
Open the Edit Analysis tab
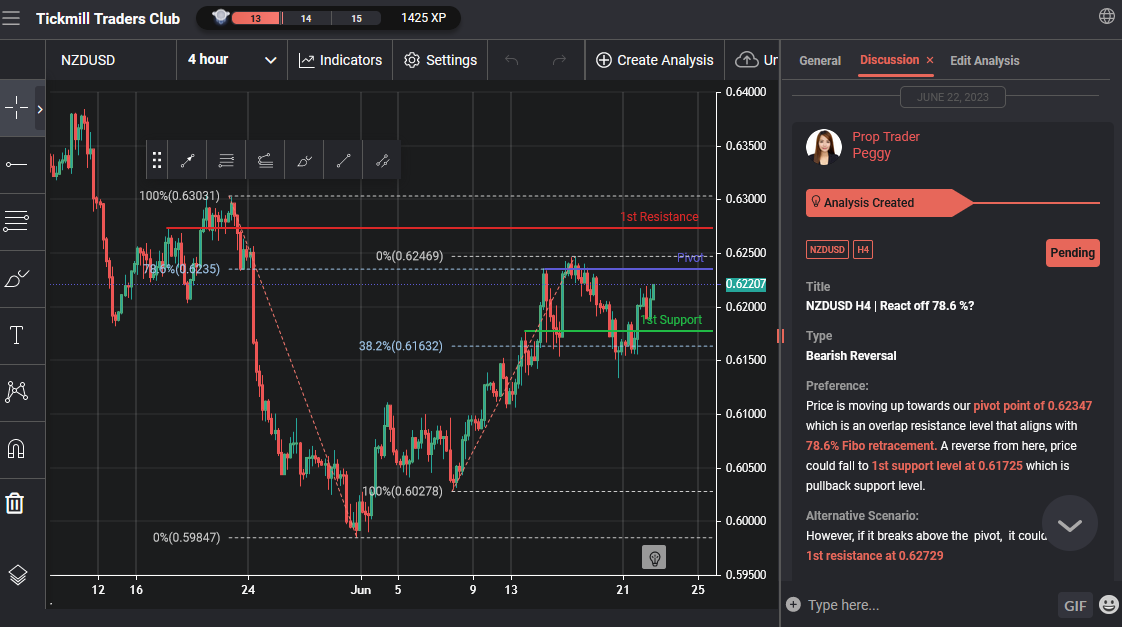point(984,61)
